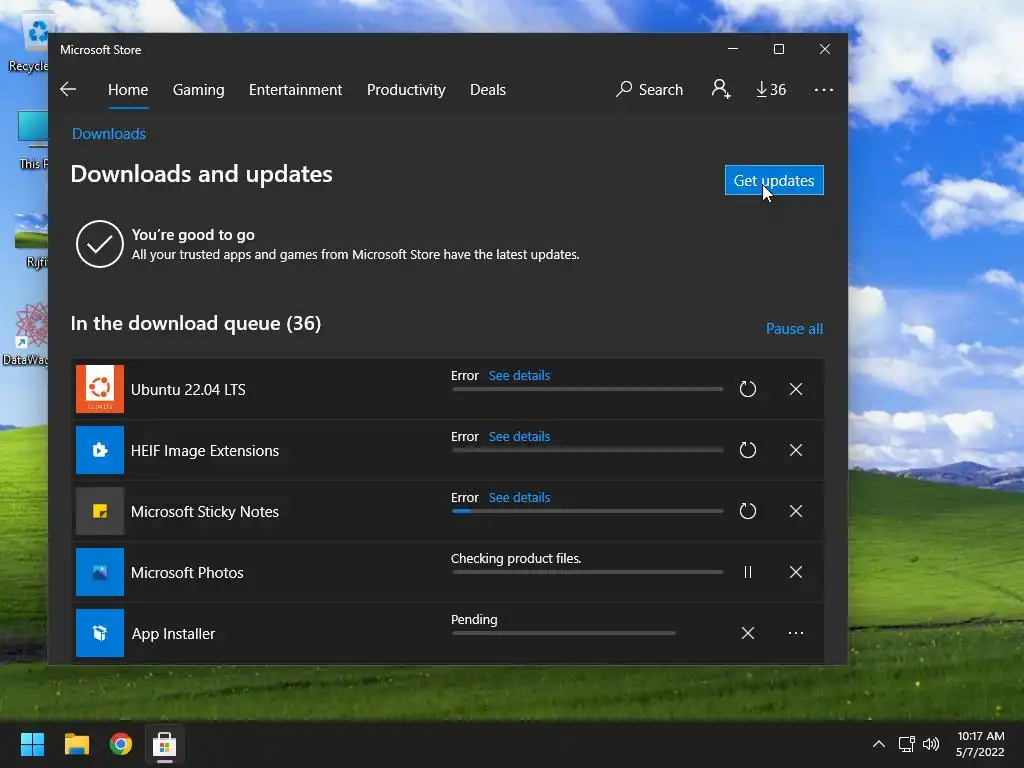Click the Microsoft Sticky Notes progress bar
This screenshot has width=1024, height=768.
click(587, 511)
